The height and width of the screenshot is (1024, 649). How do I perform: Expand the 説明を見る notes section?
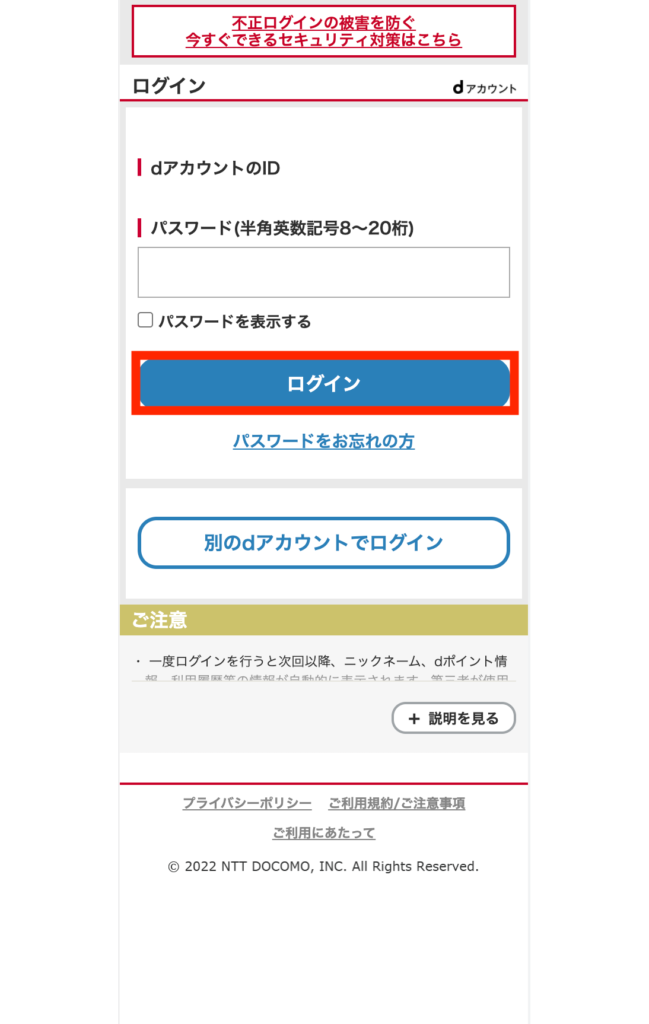tap(454, 718)
